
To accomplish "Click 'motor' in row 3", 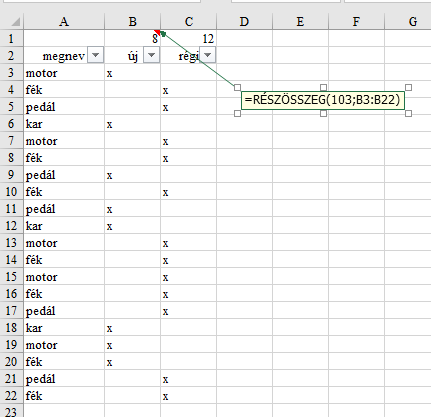I will (42, 73).
